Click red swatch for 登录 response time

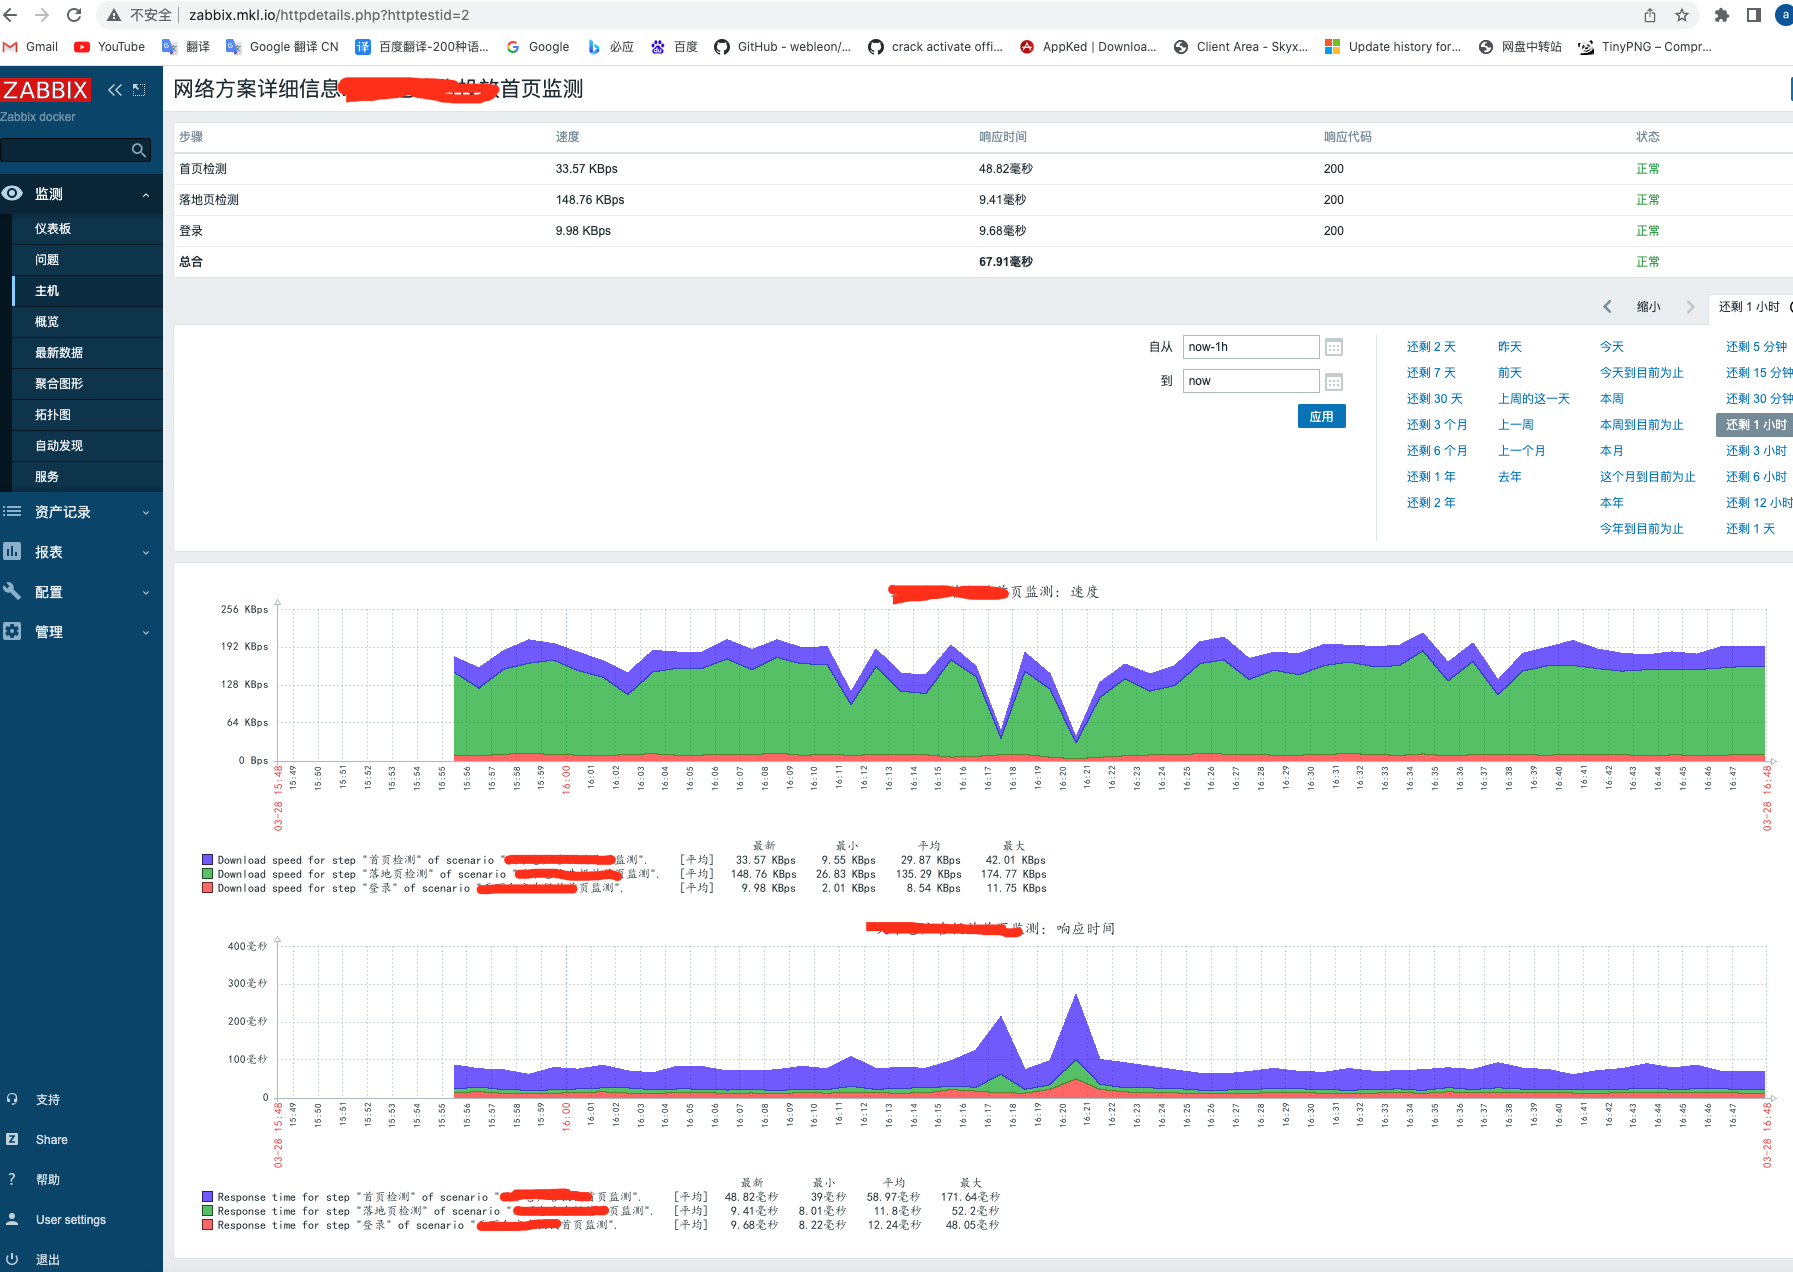tap(208, 1225)
